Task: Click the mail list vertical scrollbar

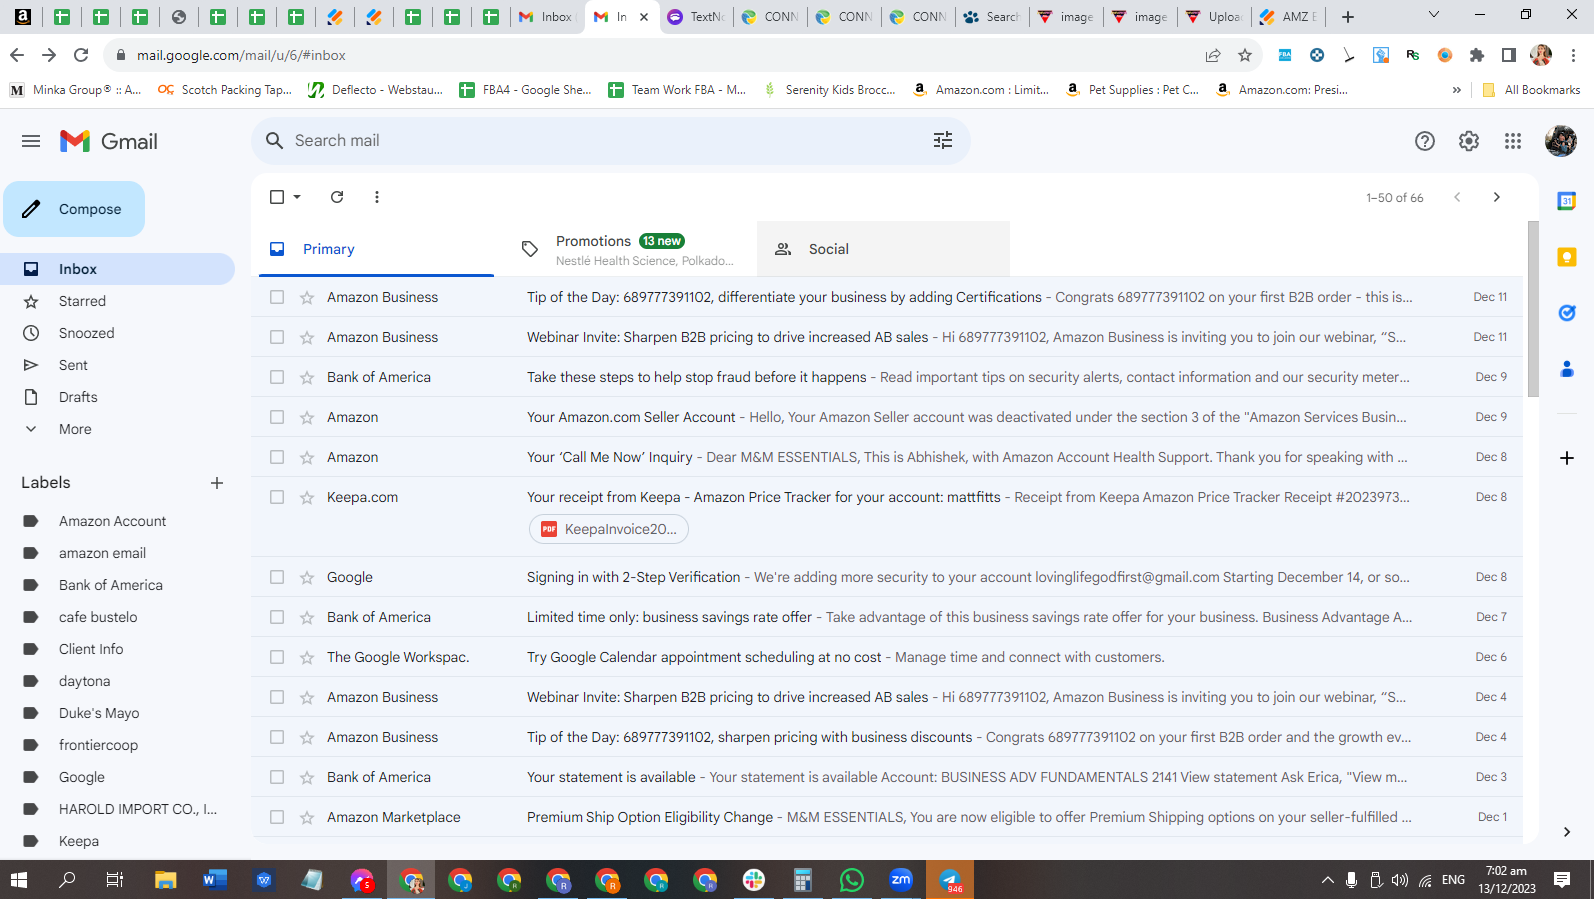Action: (x=1533, y=308)
